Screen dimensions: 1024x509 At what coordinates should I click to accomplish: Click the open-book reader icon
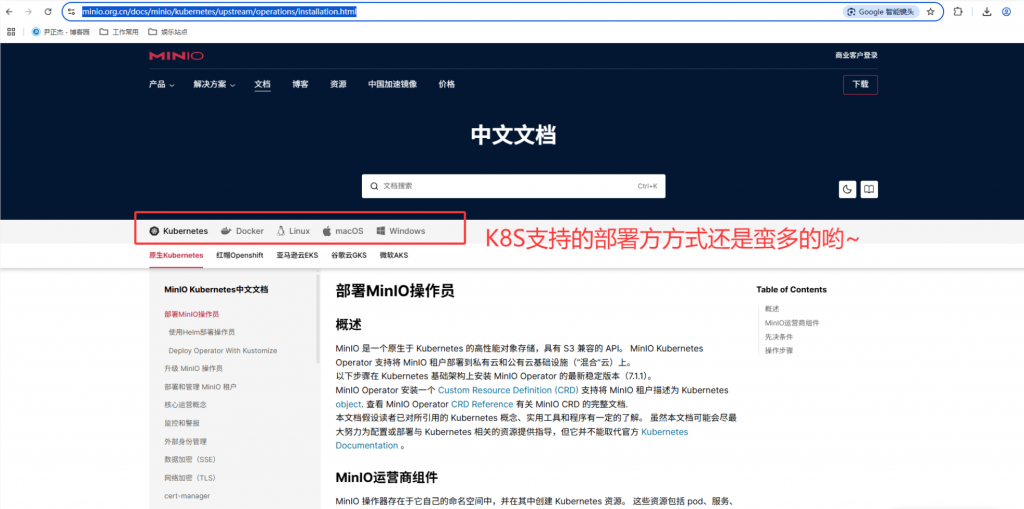[869, 189]
